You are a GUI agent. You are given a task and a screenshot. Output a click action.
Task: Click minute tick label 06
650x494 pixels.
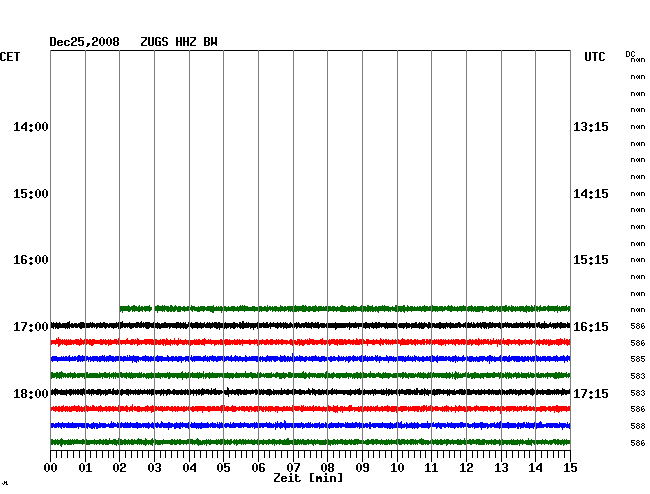[x=258, y=468]
